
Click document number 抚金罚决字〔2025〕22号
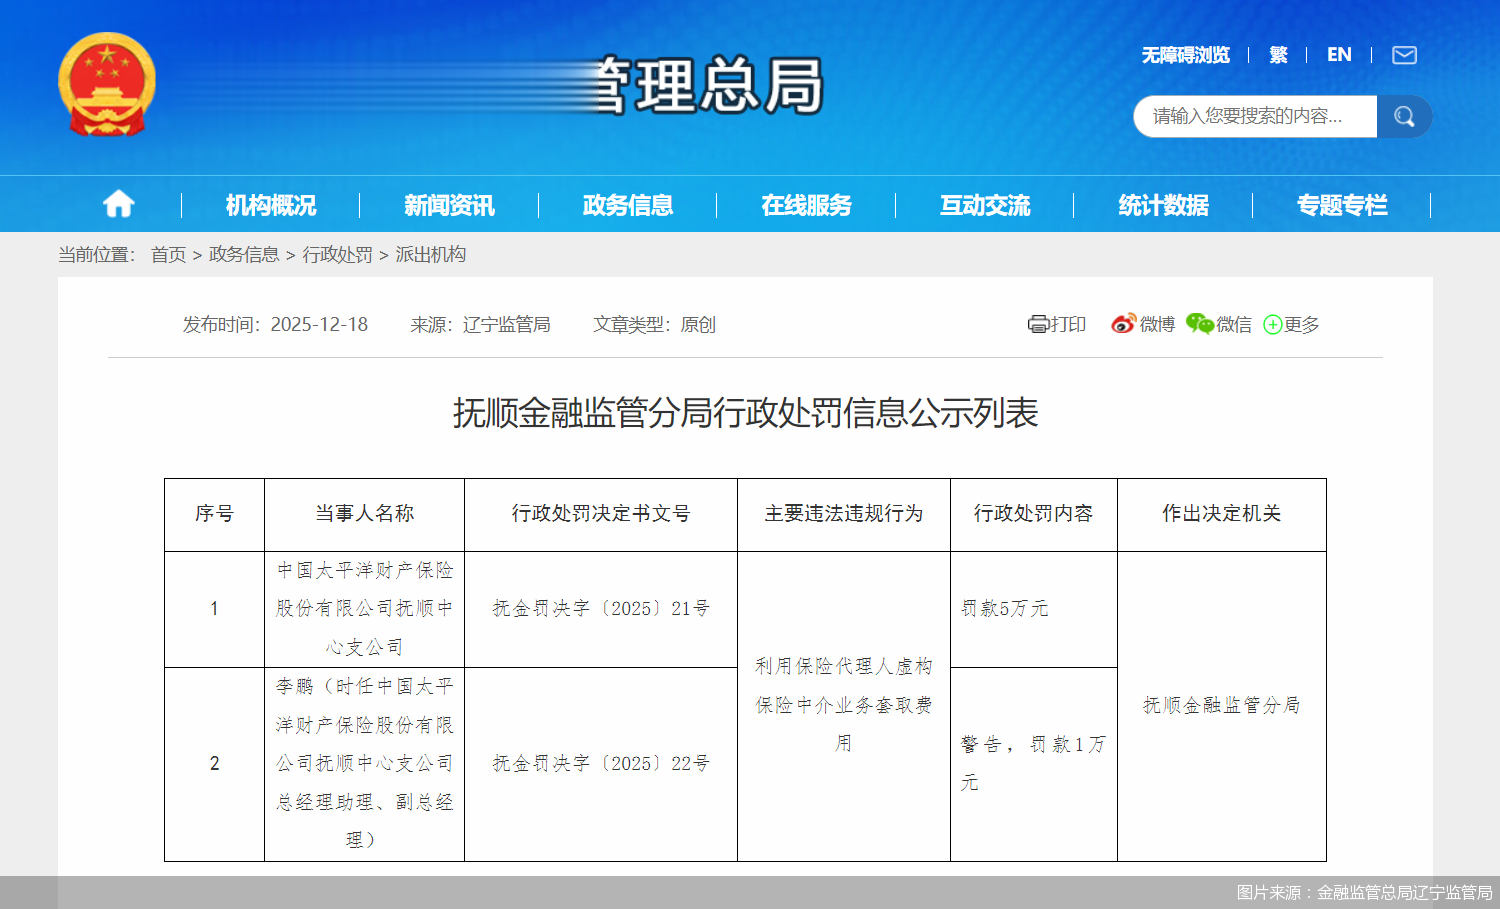point(601,764)
